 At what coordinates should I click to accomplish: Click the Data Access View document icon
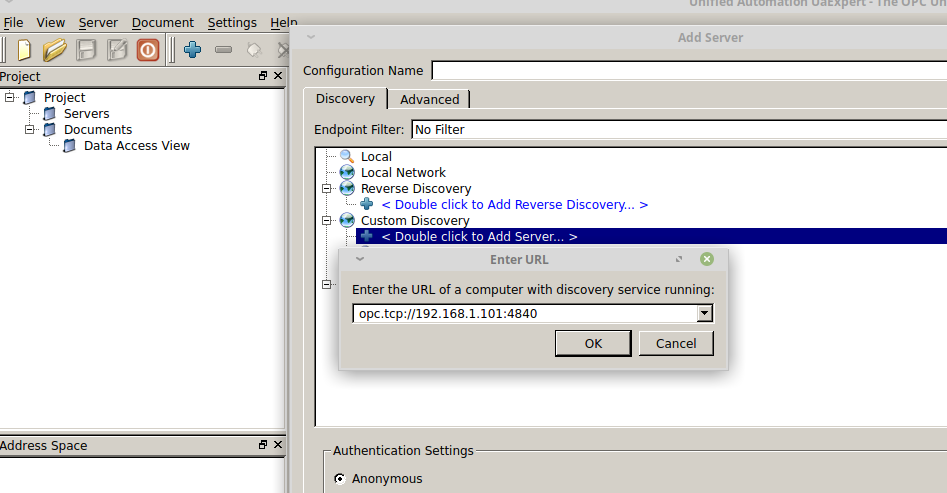(x=69, y=146)
